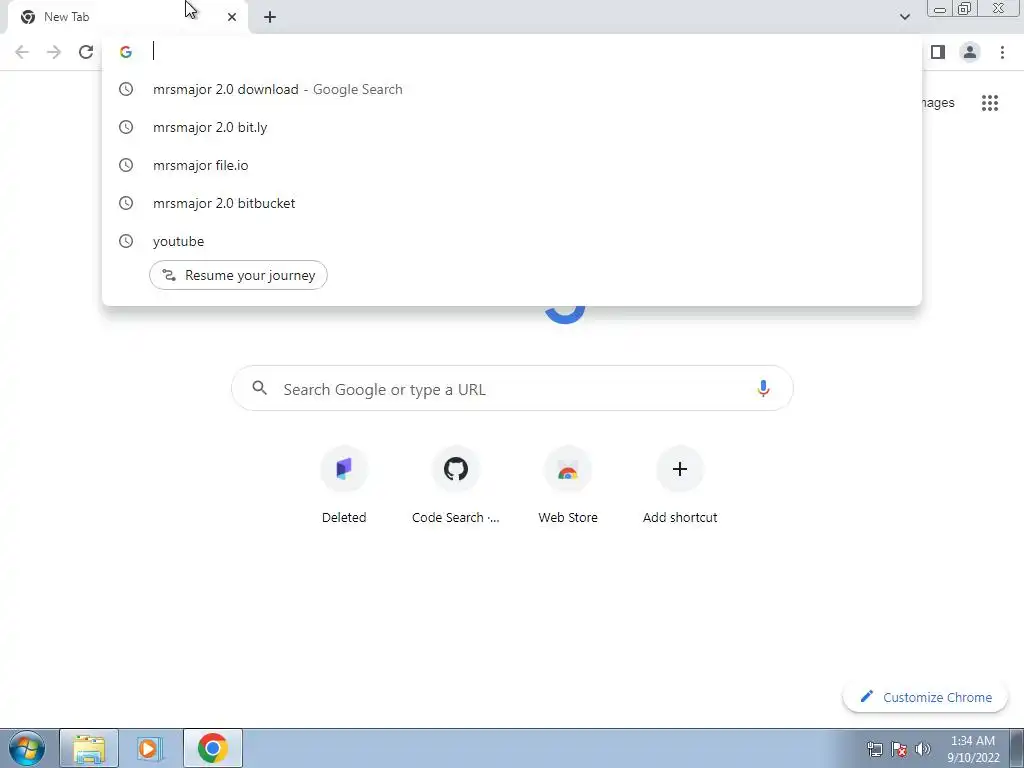The height and width of the screenshot is (768, 1024).
Task: Go back using the back arrow
Action: point(22,52)
